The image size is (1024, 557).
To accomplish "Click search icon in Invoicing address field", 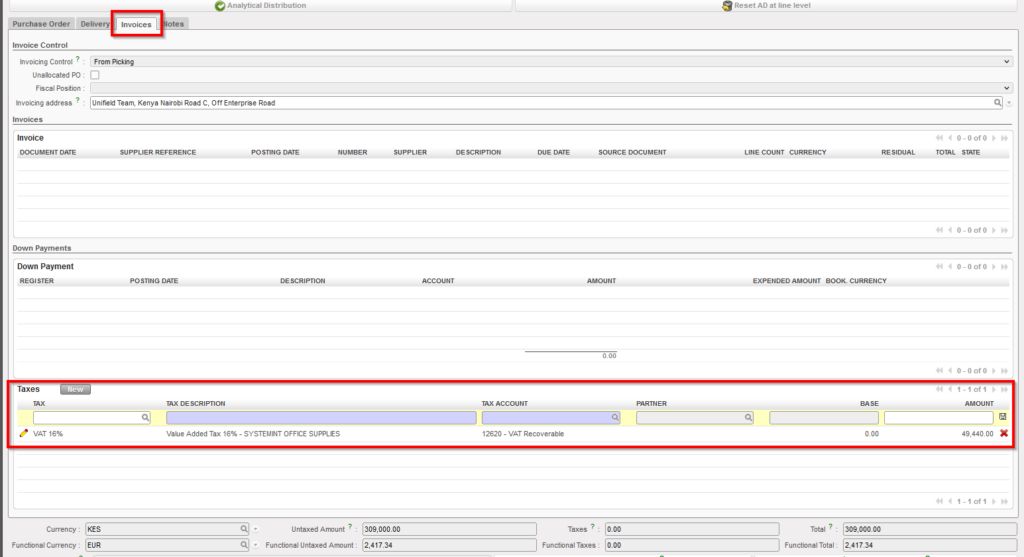I will pos(997,103).
